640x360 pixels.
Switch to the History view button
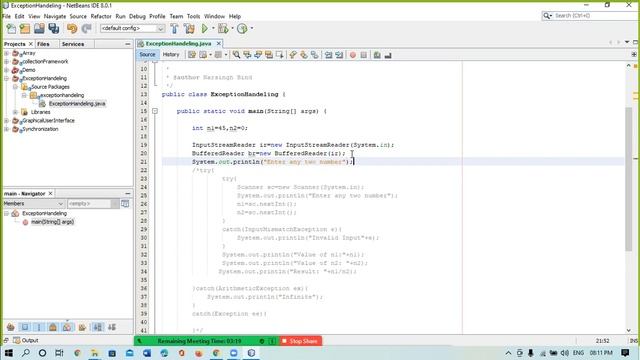[171, 55]
